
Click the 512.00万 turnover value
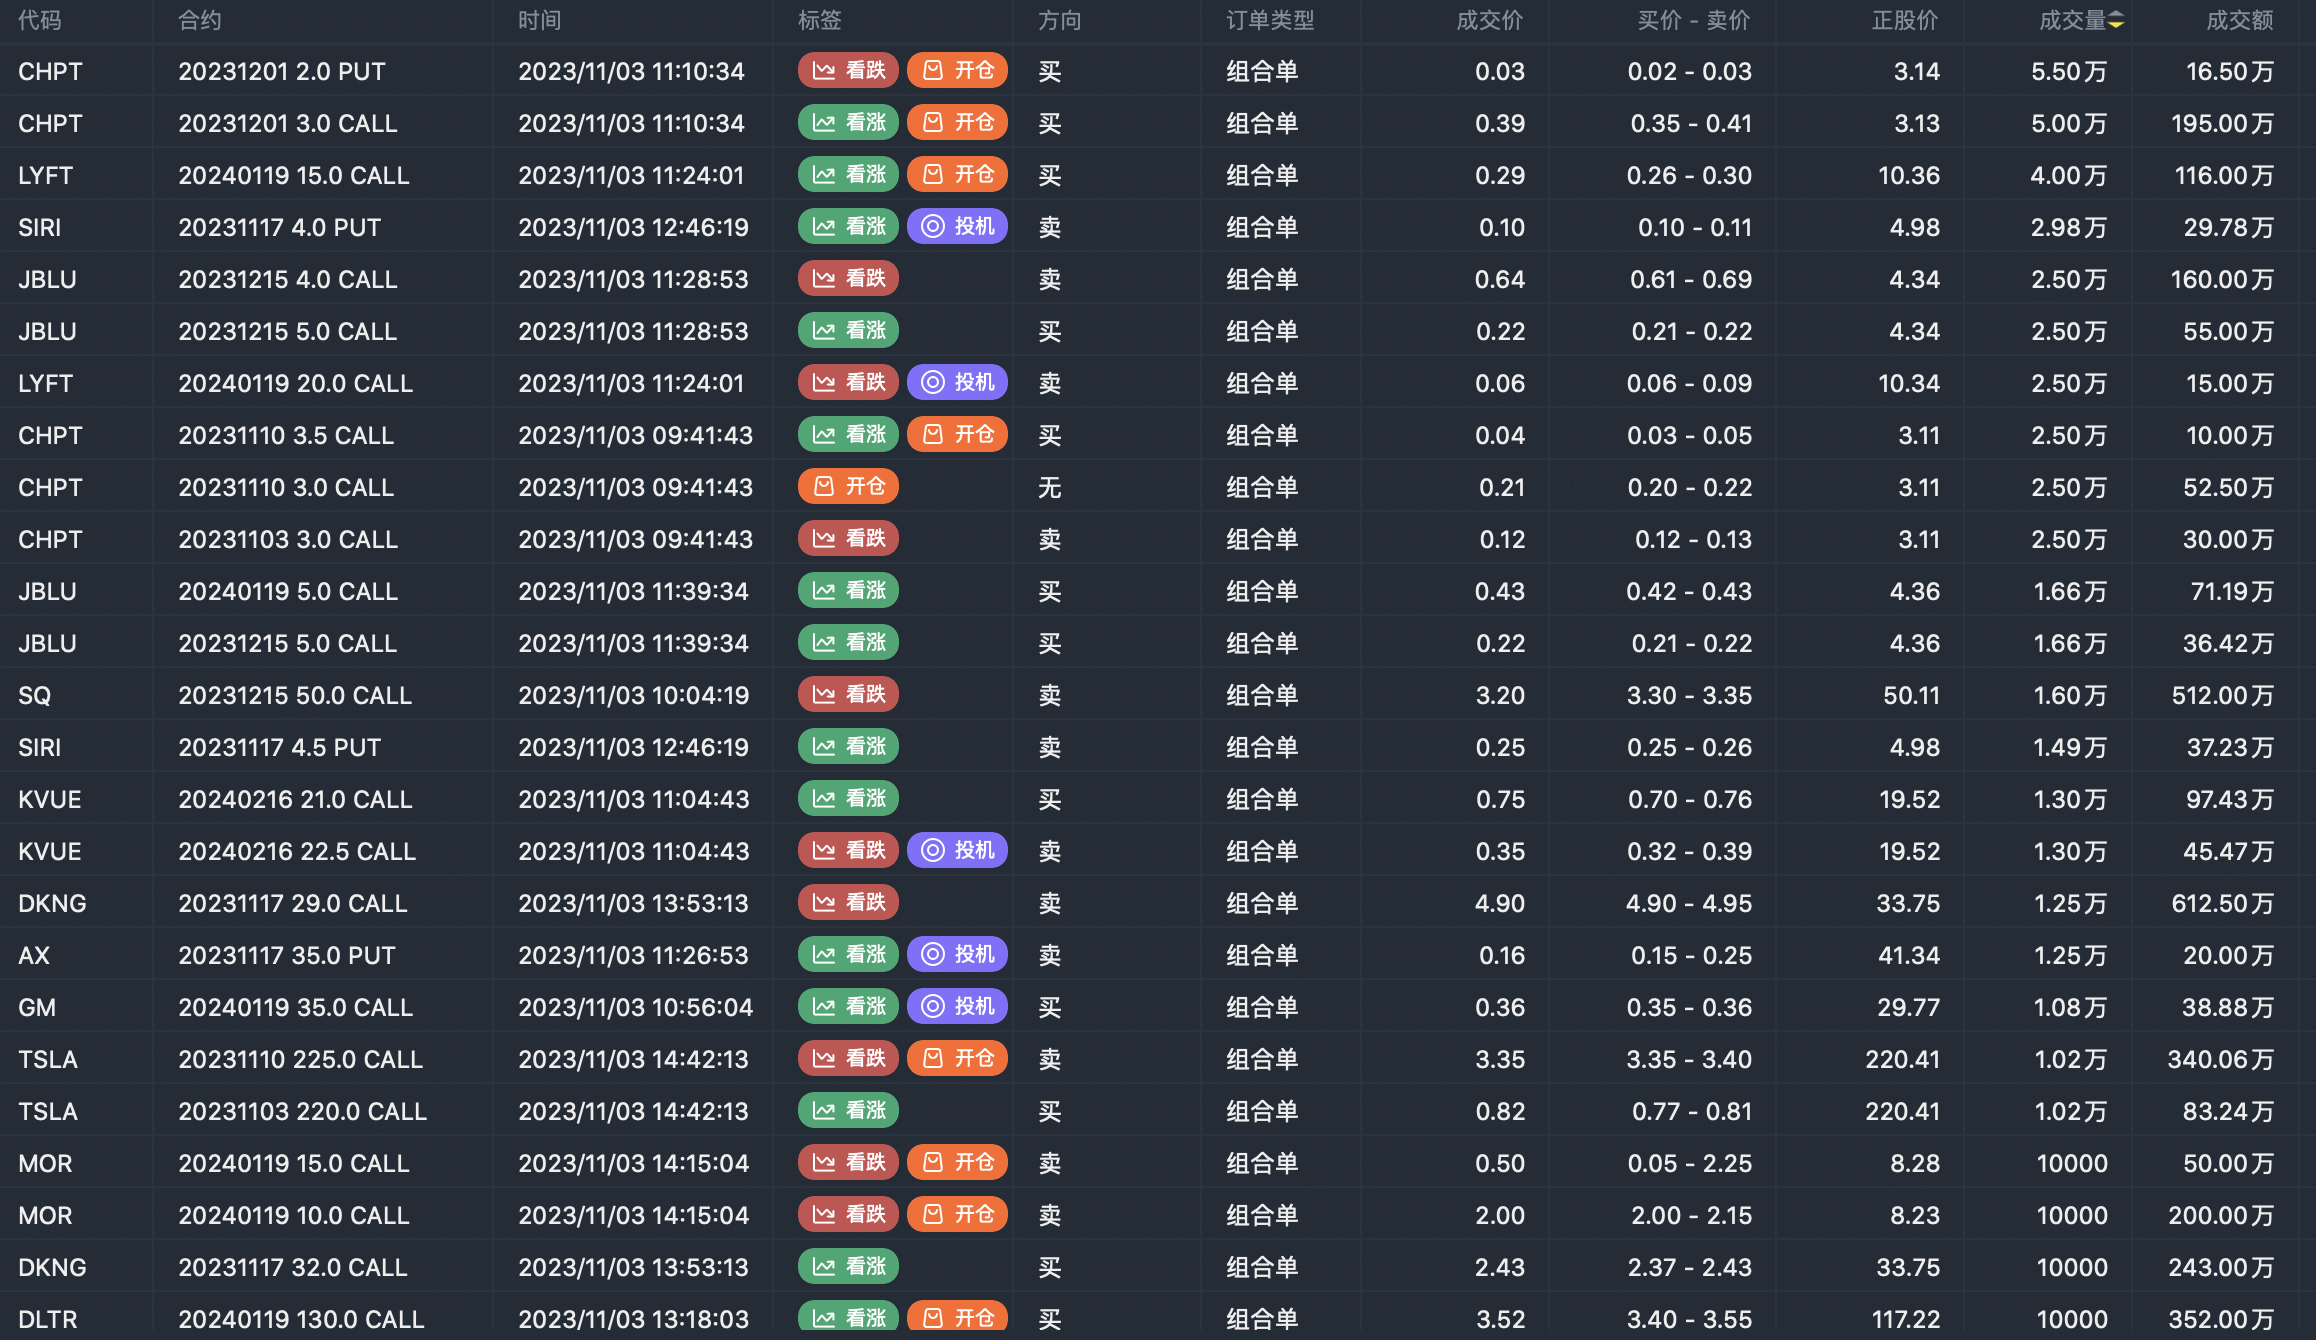[x=2222, y=695]
